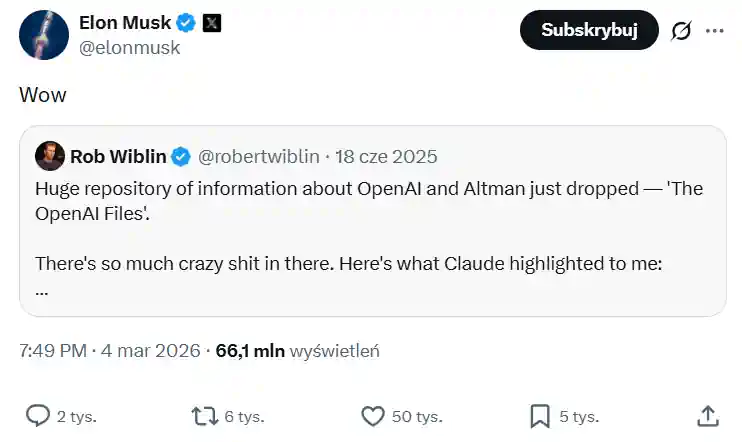Click the 7:49 PM timestamp link

[55, 351]
